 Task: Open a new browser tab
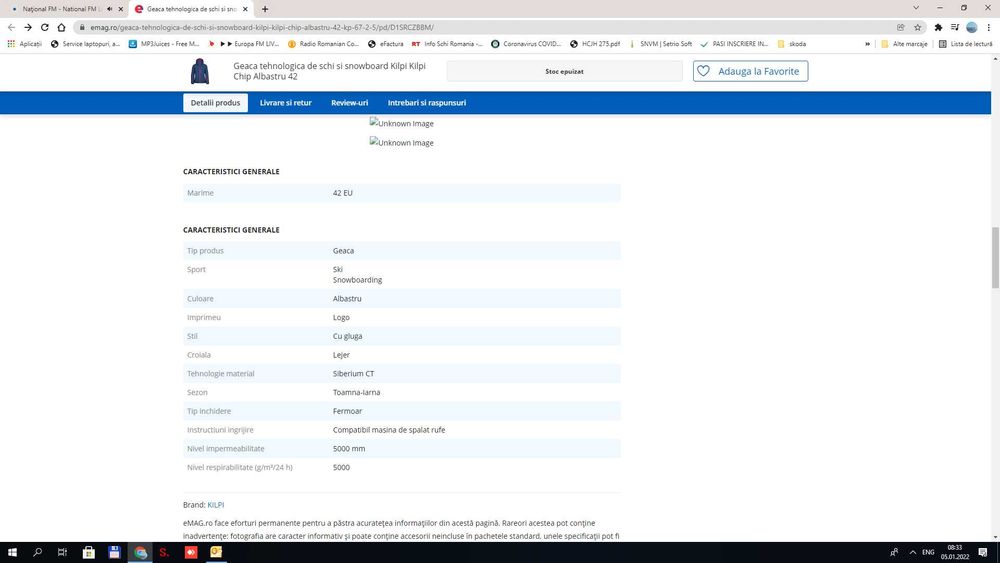pyautogui.click(x=265, y=9)
